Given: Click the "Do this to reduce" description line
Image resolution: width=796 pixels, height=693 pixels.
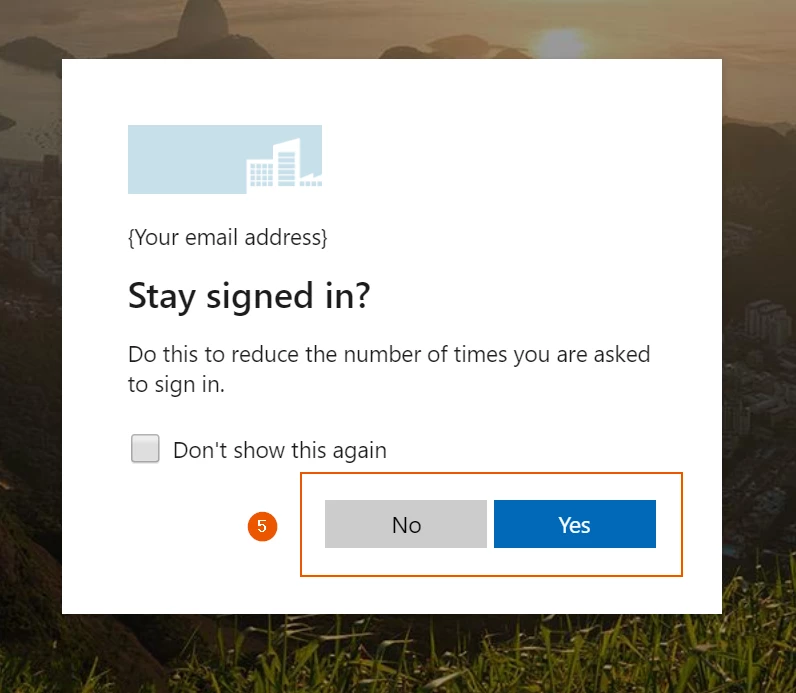Looking at the screenshot, I should (x=388, y=354).
